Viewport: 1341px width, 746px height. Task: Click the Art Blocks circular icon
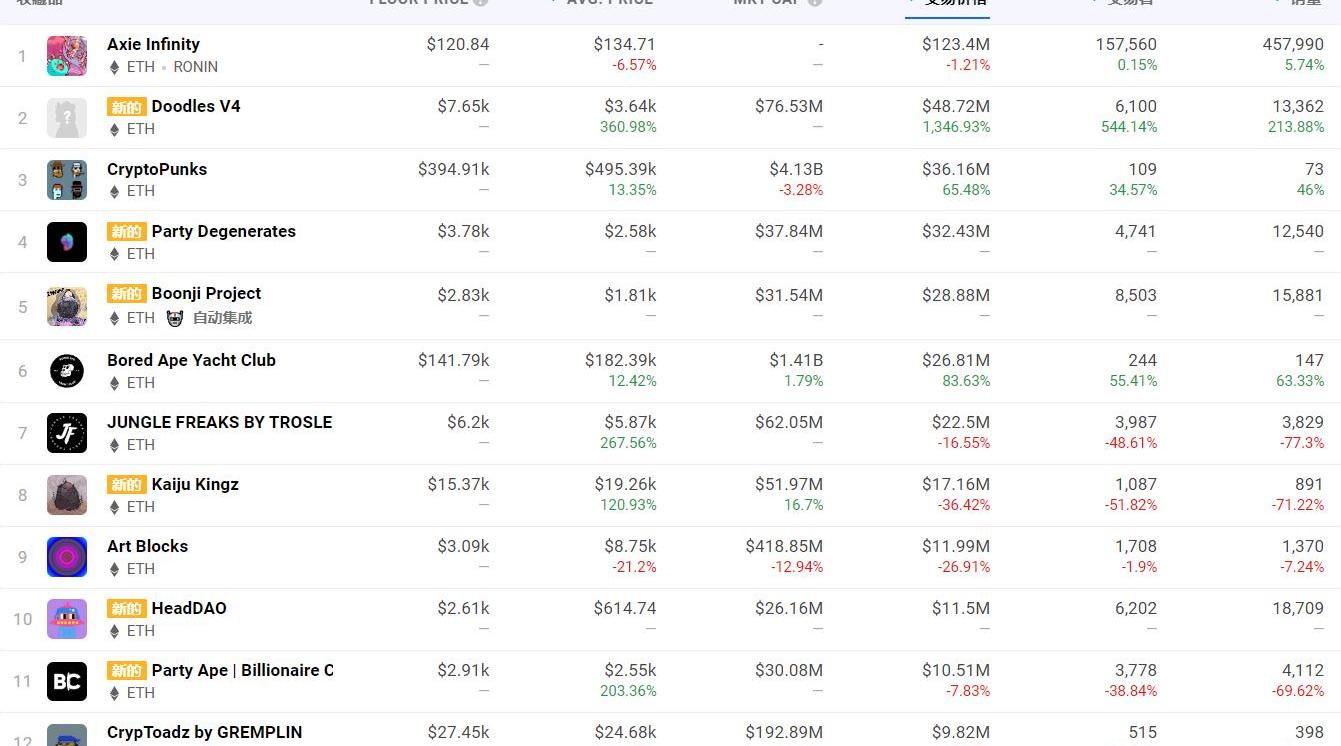67,557
